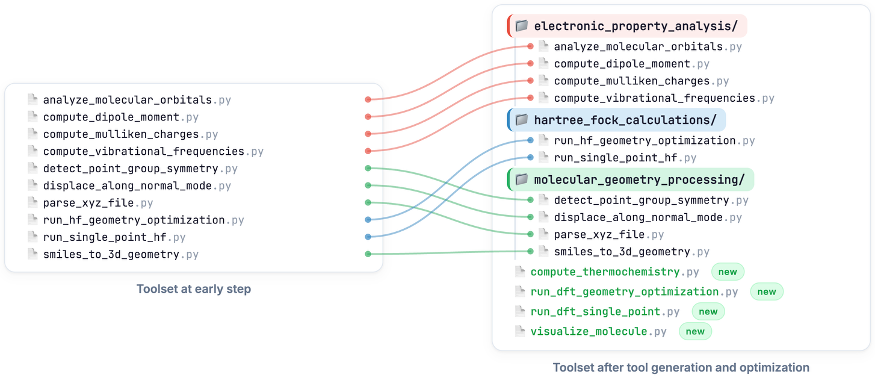877x377 pixels.
Task: Click file icon beside compute_mulliken_charges.py in early toolset
Action: coord(32,134)
